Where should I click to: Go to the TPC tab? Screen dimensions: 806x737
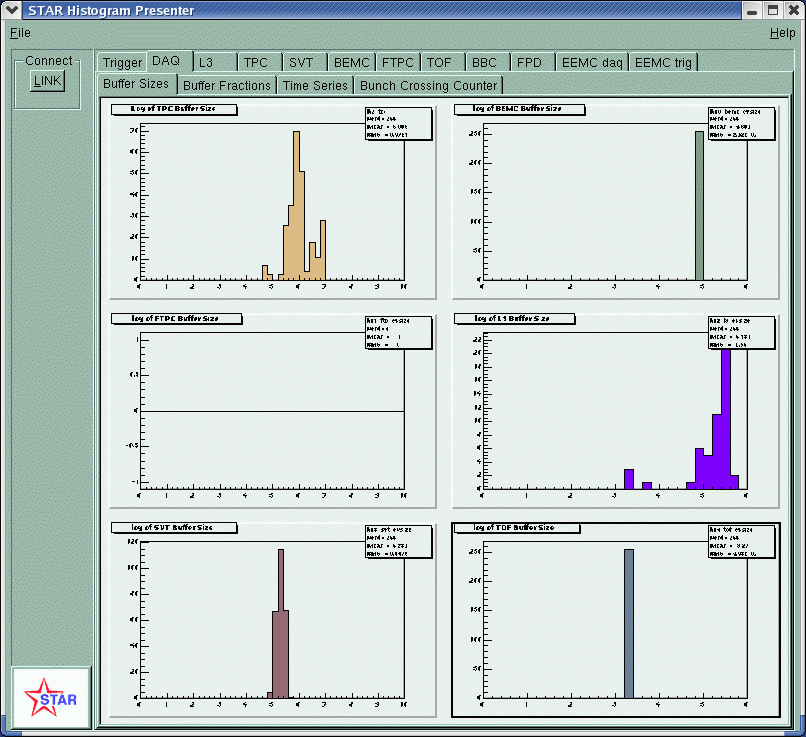point(260,62)
